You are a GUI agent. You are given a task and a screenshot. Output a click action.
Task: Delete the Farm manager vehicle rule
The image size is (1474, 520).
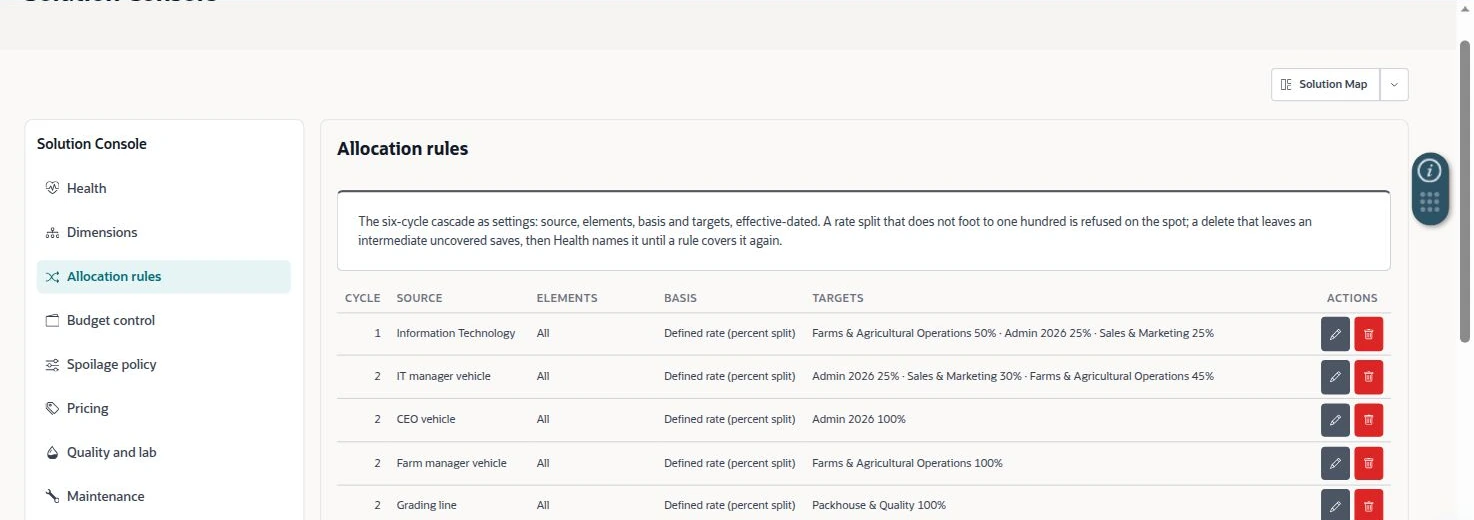pos(1369,464)
